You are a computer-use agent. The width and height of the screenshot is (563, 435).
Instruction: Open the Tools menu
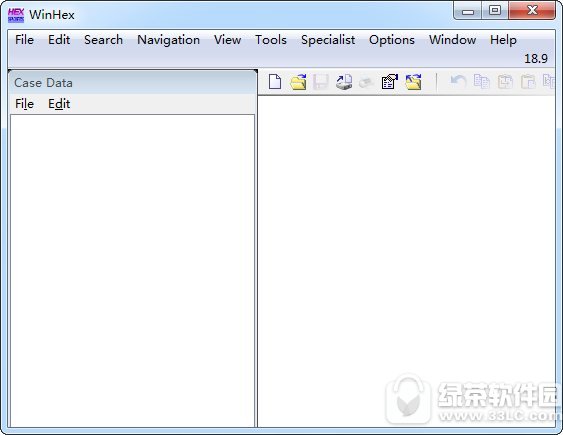[271, 40]
